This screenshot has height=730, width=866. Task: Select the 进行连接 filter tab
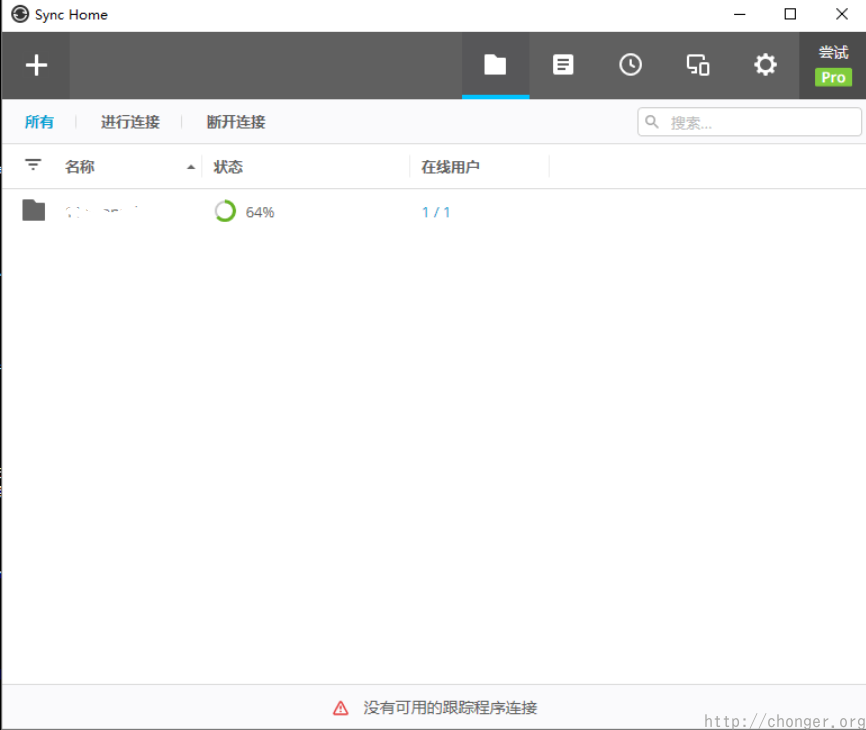[x=129, y=121]
